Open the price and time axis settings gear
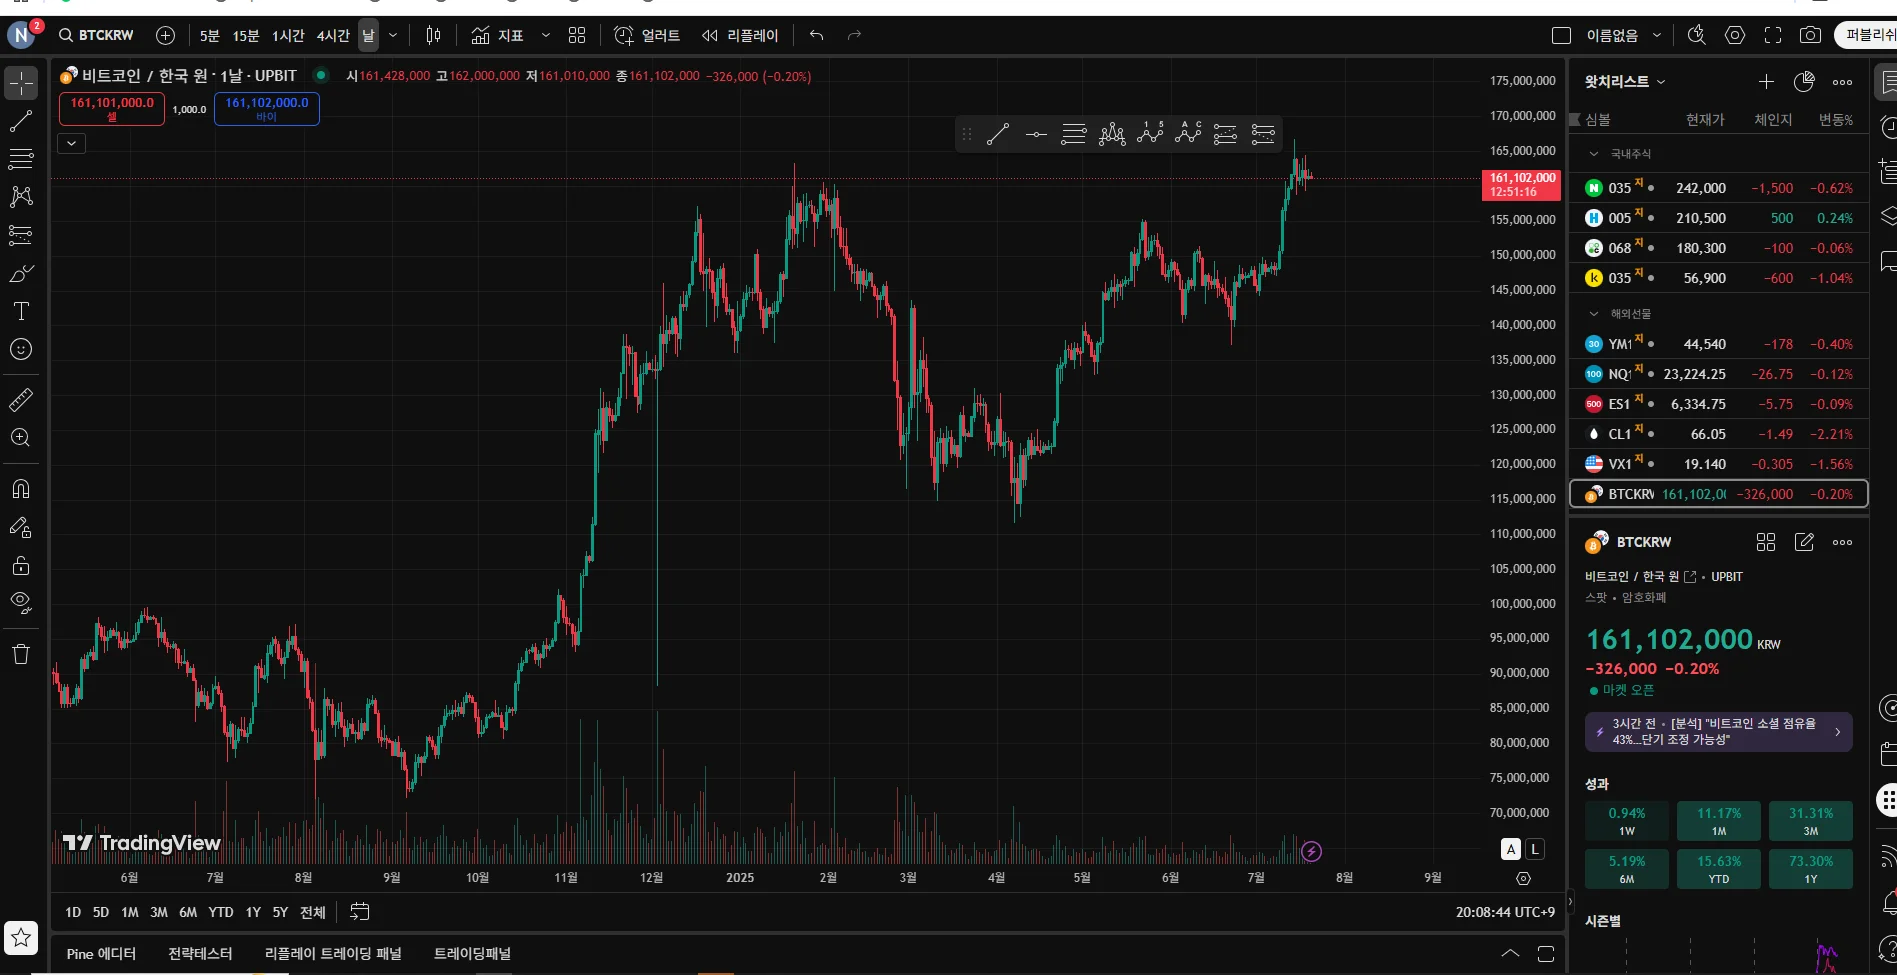 (1523, 878)
